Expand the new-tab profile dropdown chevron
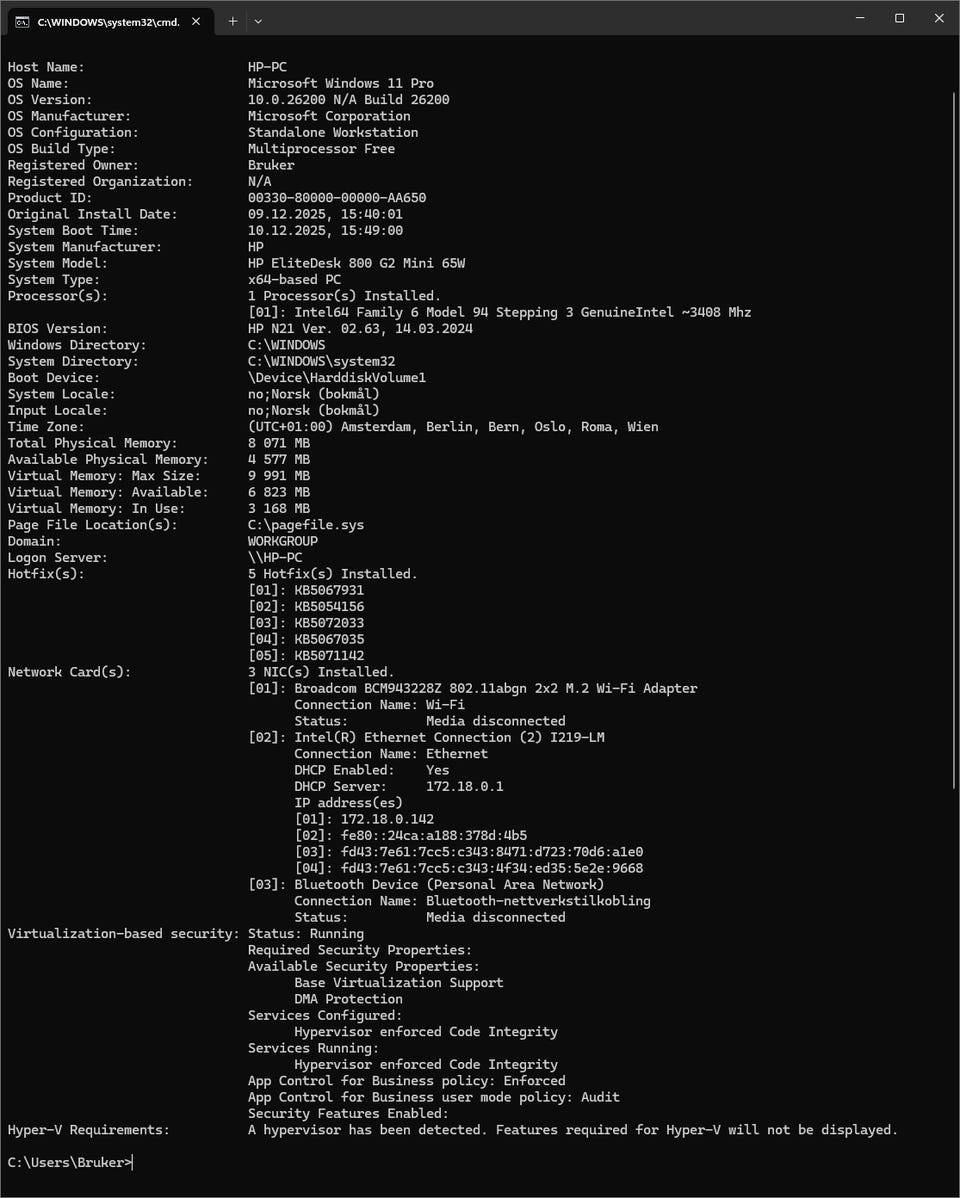960x1198 pixels. coord(258,21)
